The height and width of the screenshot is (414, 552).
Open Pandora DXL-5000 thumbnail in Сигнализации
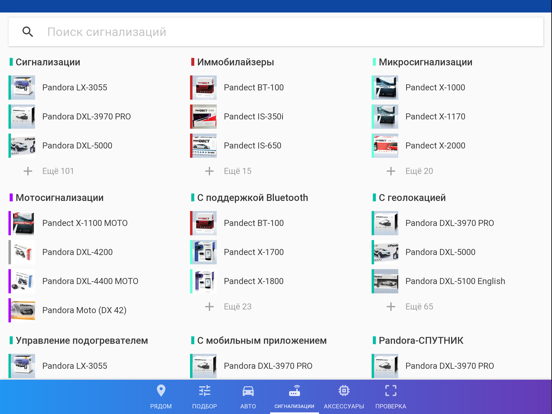[22, 145]
